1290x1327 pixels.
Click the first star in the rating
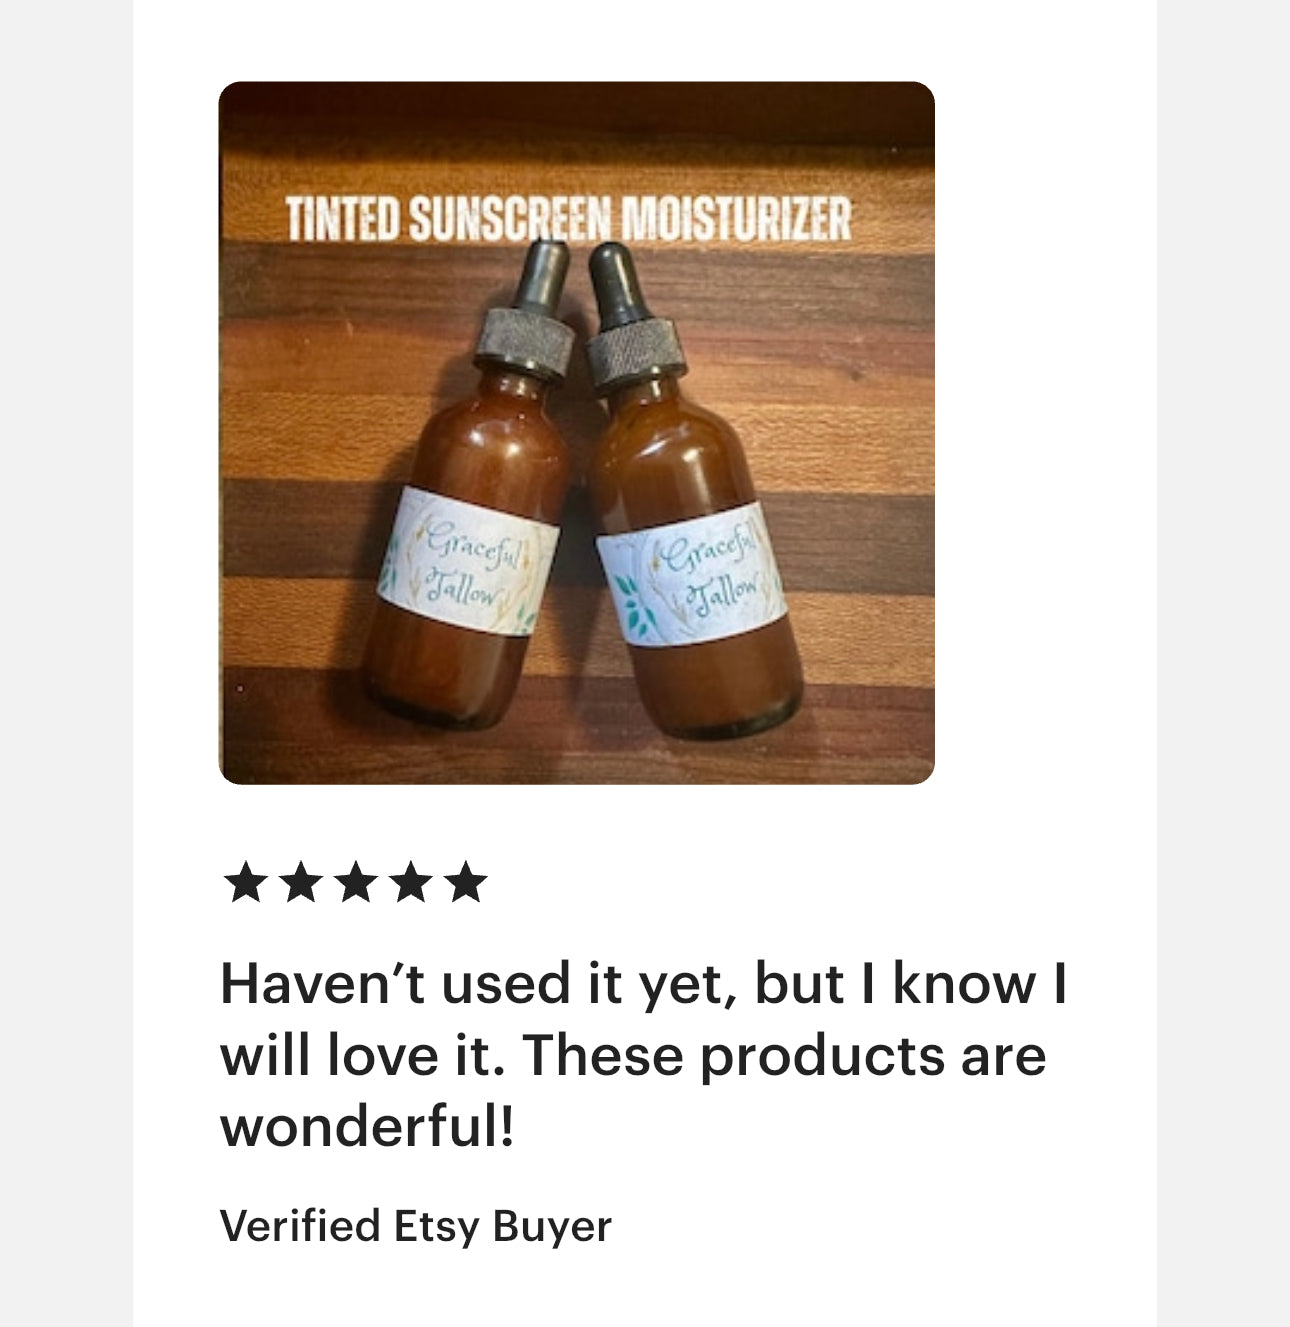click(245, 884)
